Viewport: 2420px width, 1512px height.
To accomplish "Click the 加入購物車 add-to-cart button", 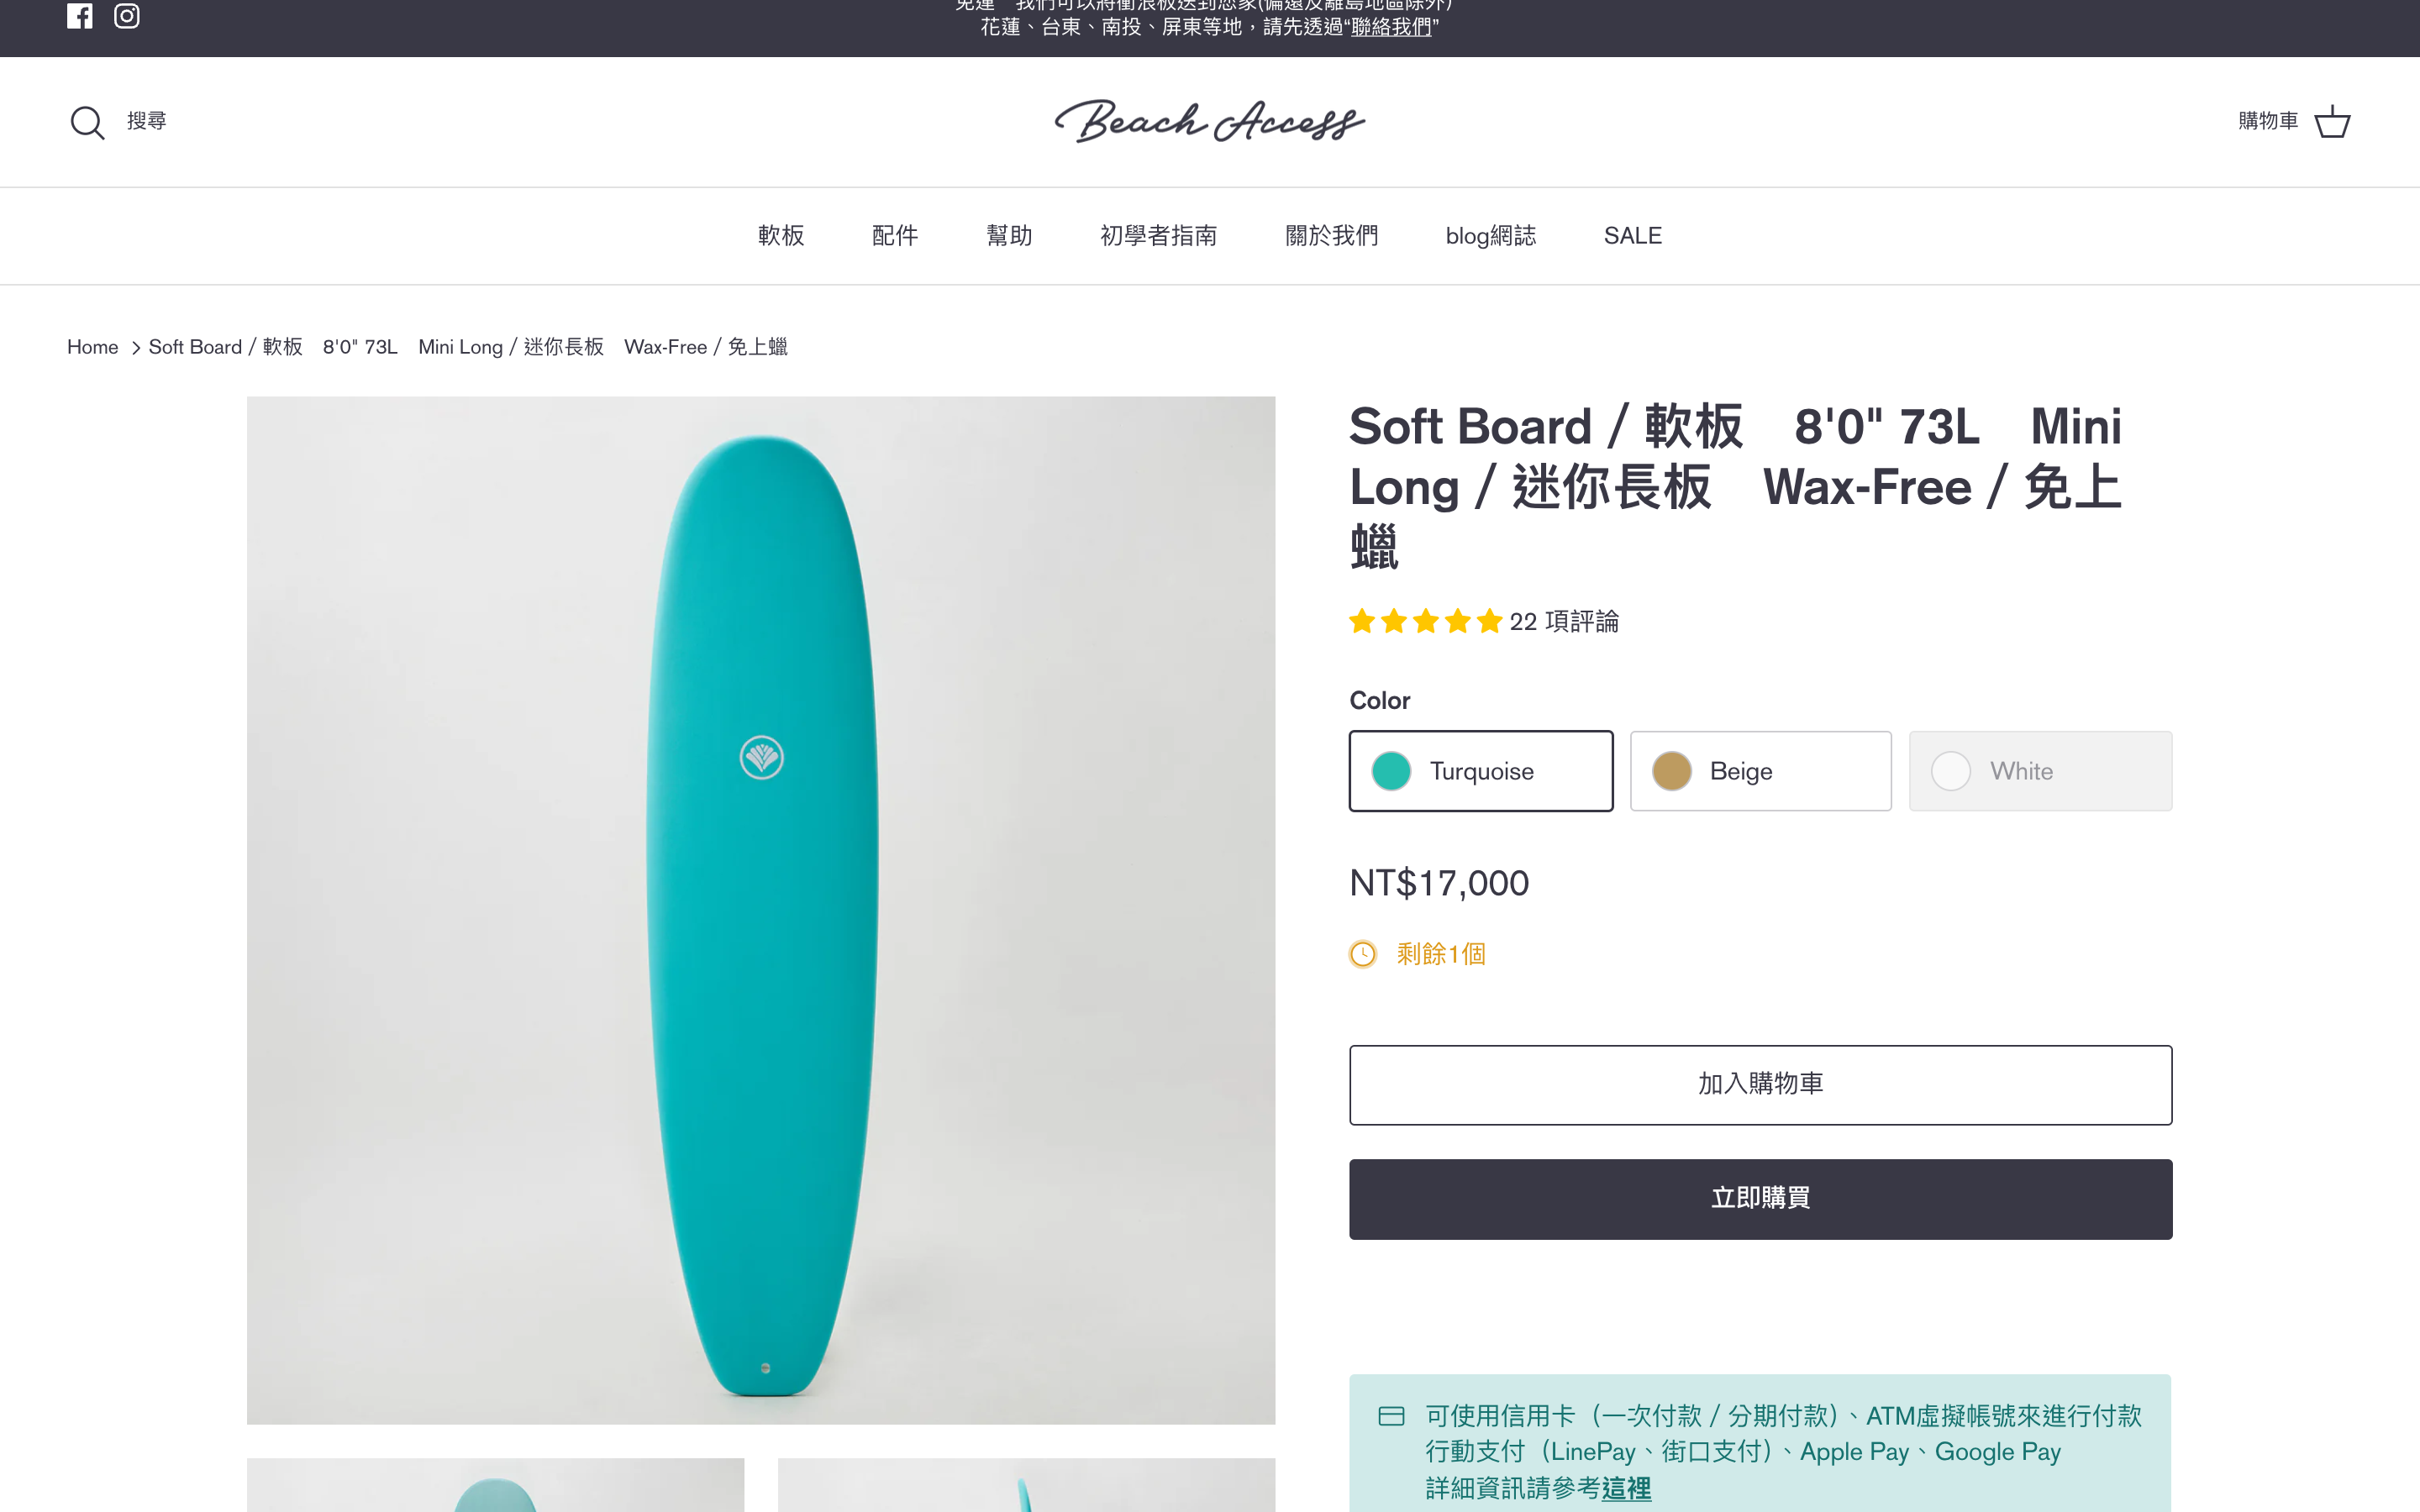I will click(x=1760, y=1085).
